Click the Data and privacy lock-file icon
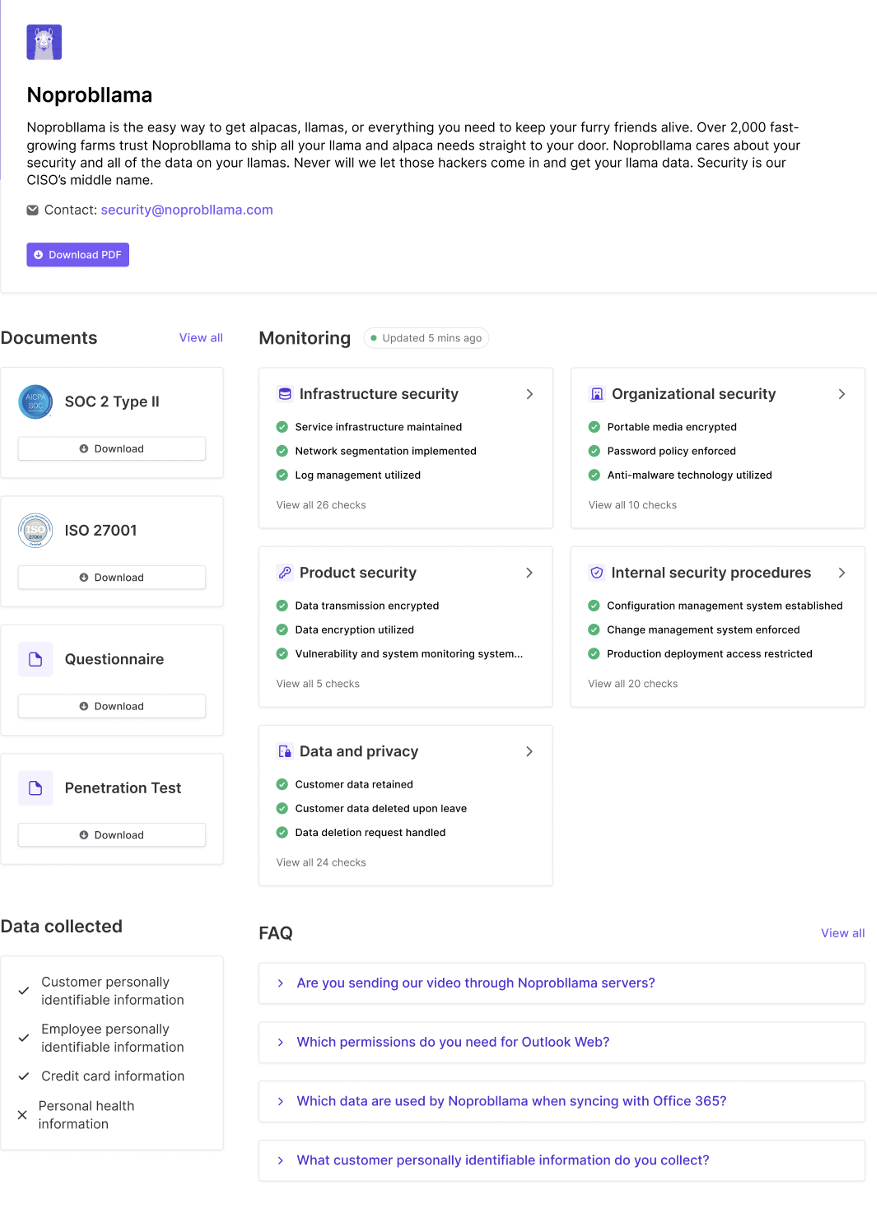877x1210 pixels. tap(285, 752)
